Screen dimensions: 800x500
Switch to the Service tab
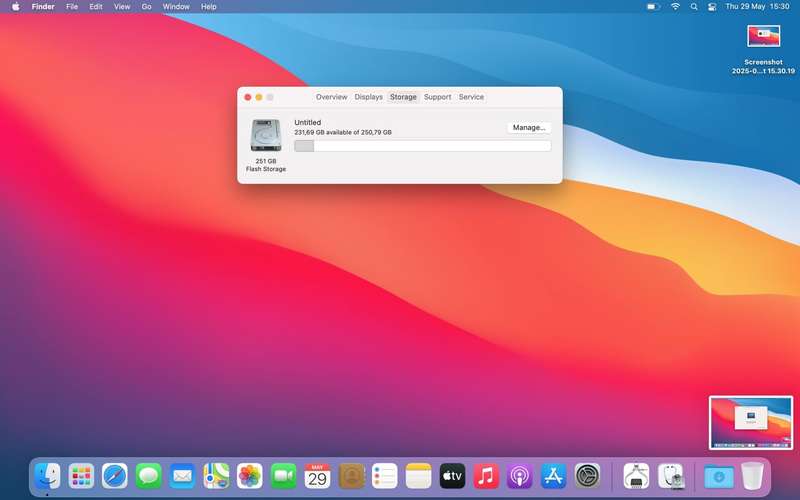point(471,97)
